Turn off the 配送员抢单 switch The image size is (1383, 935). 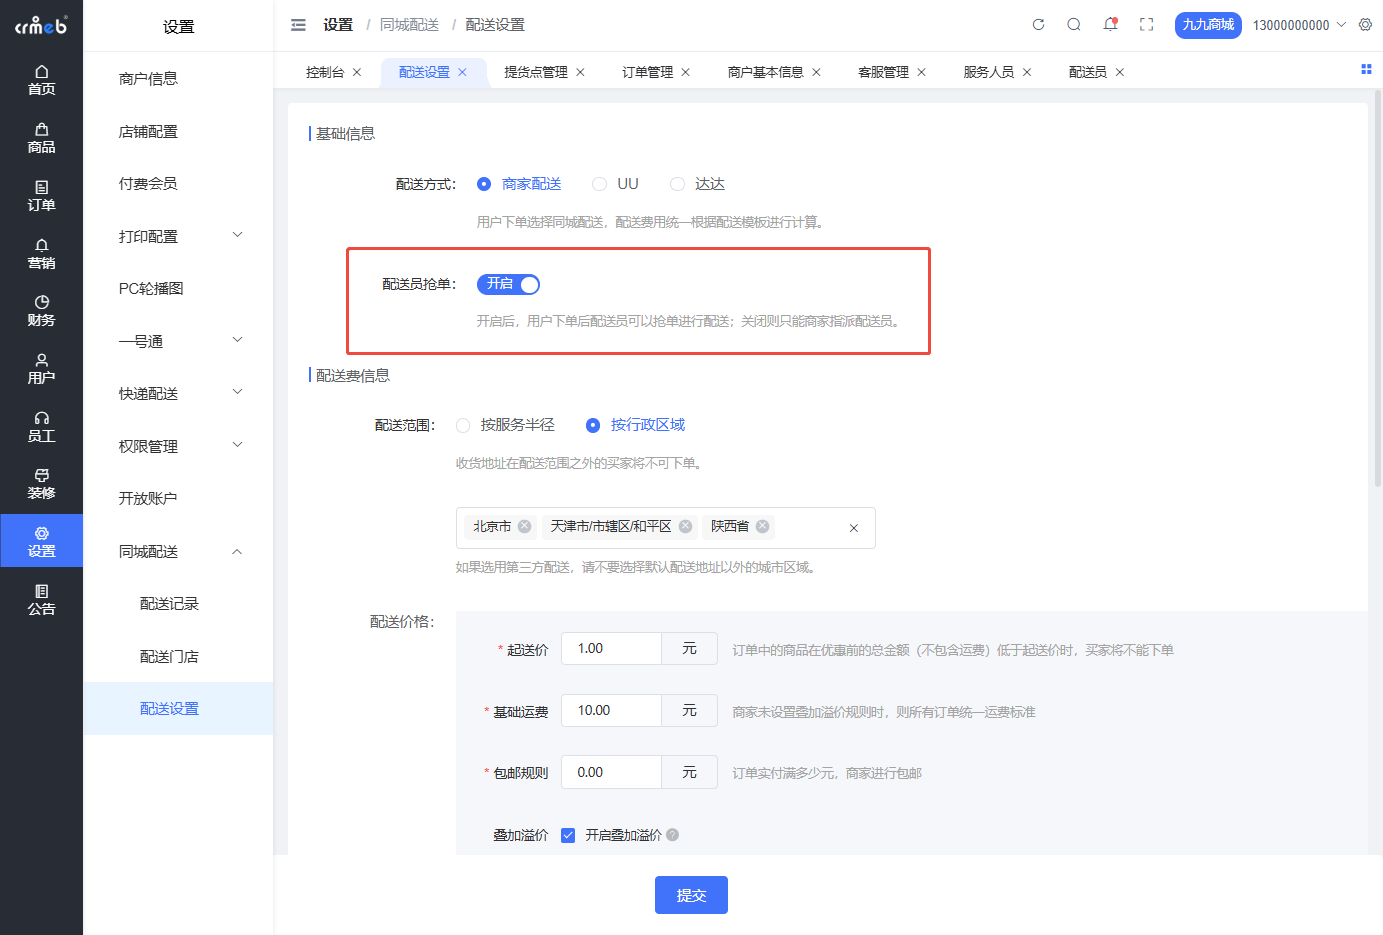(509, 284)
